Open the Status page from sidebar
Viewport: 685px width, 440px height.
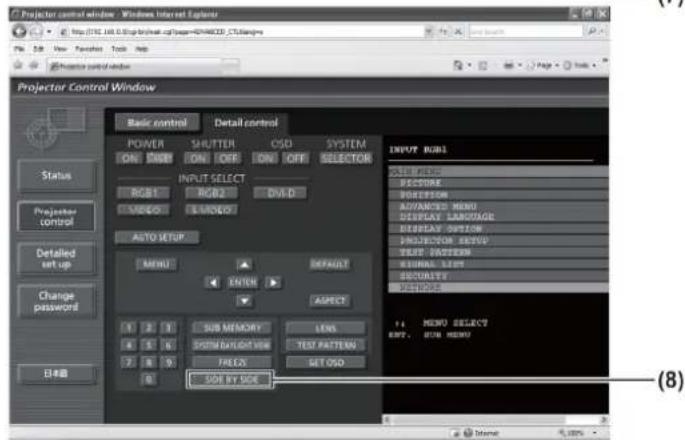[56, 176]
